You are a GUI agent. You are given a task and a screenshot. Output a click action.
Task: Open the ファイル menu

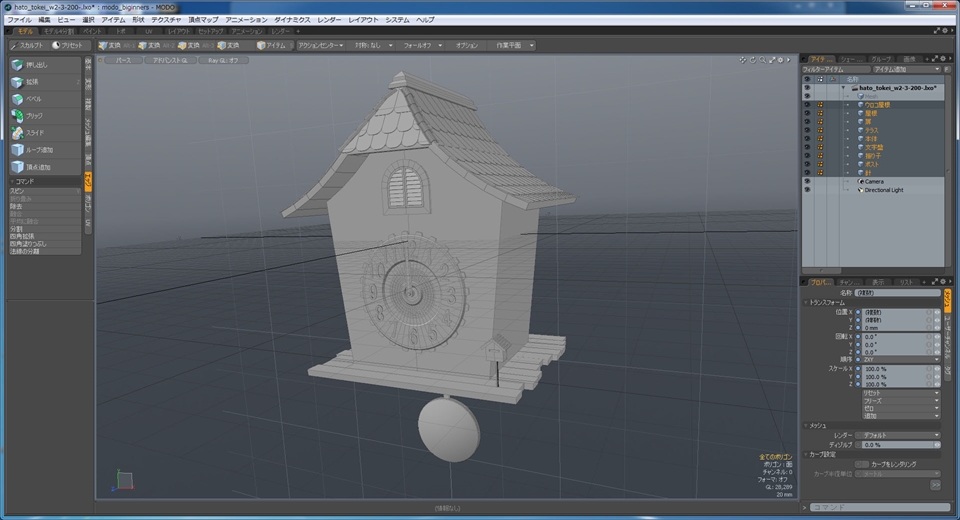[20, 20]
